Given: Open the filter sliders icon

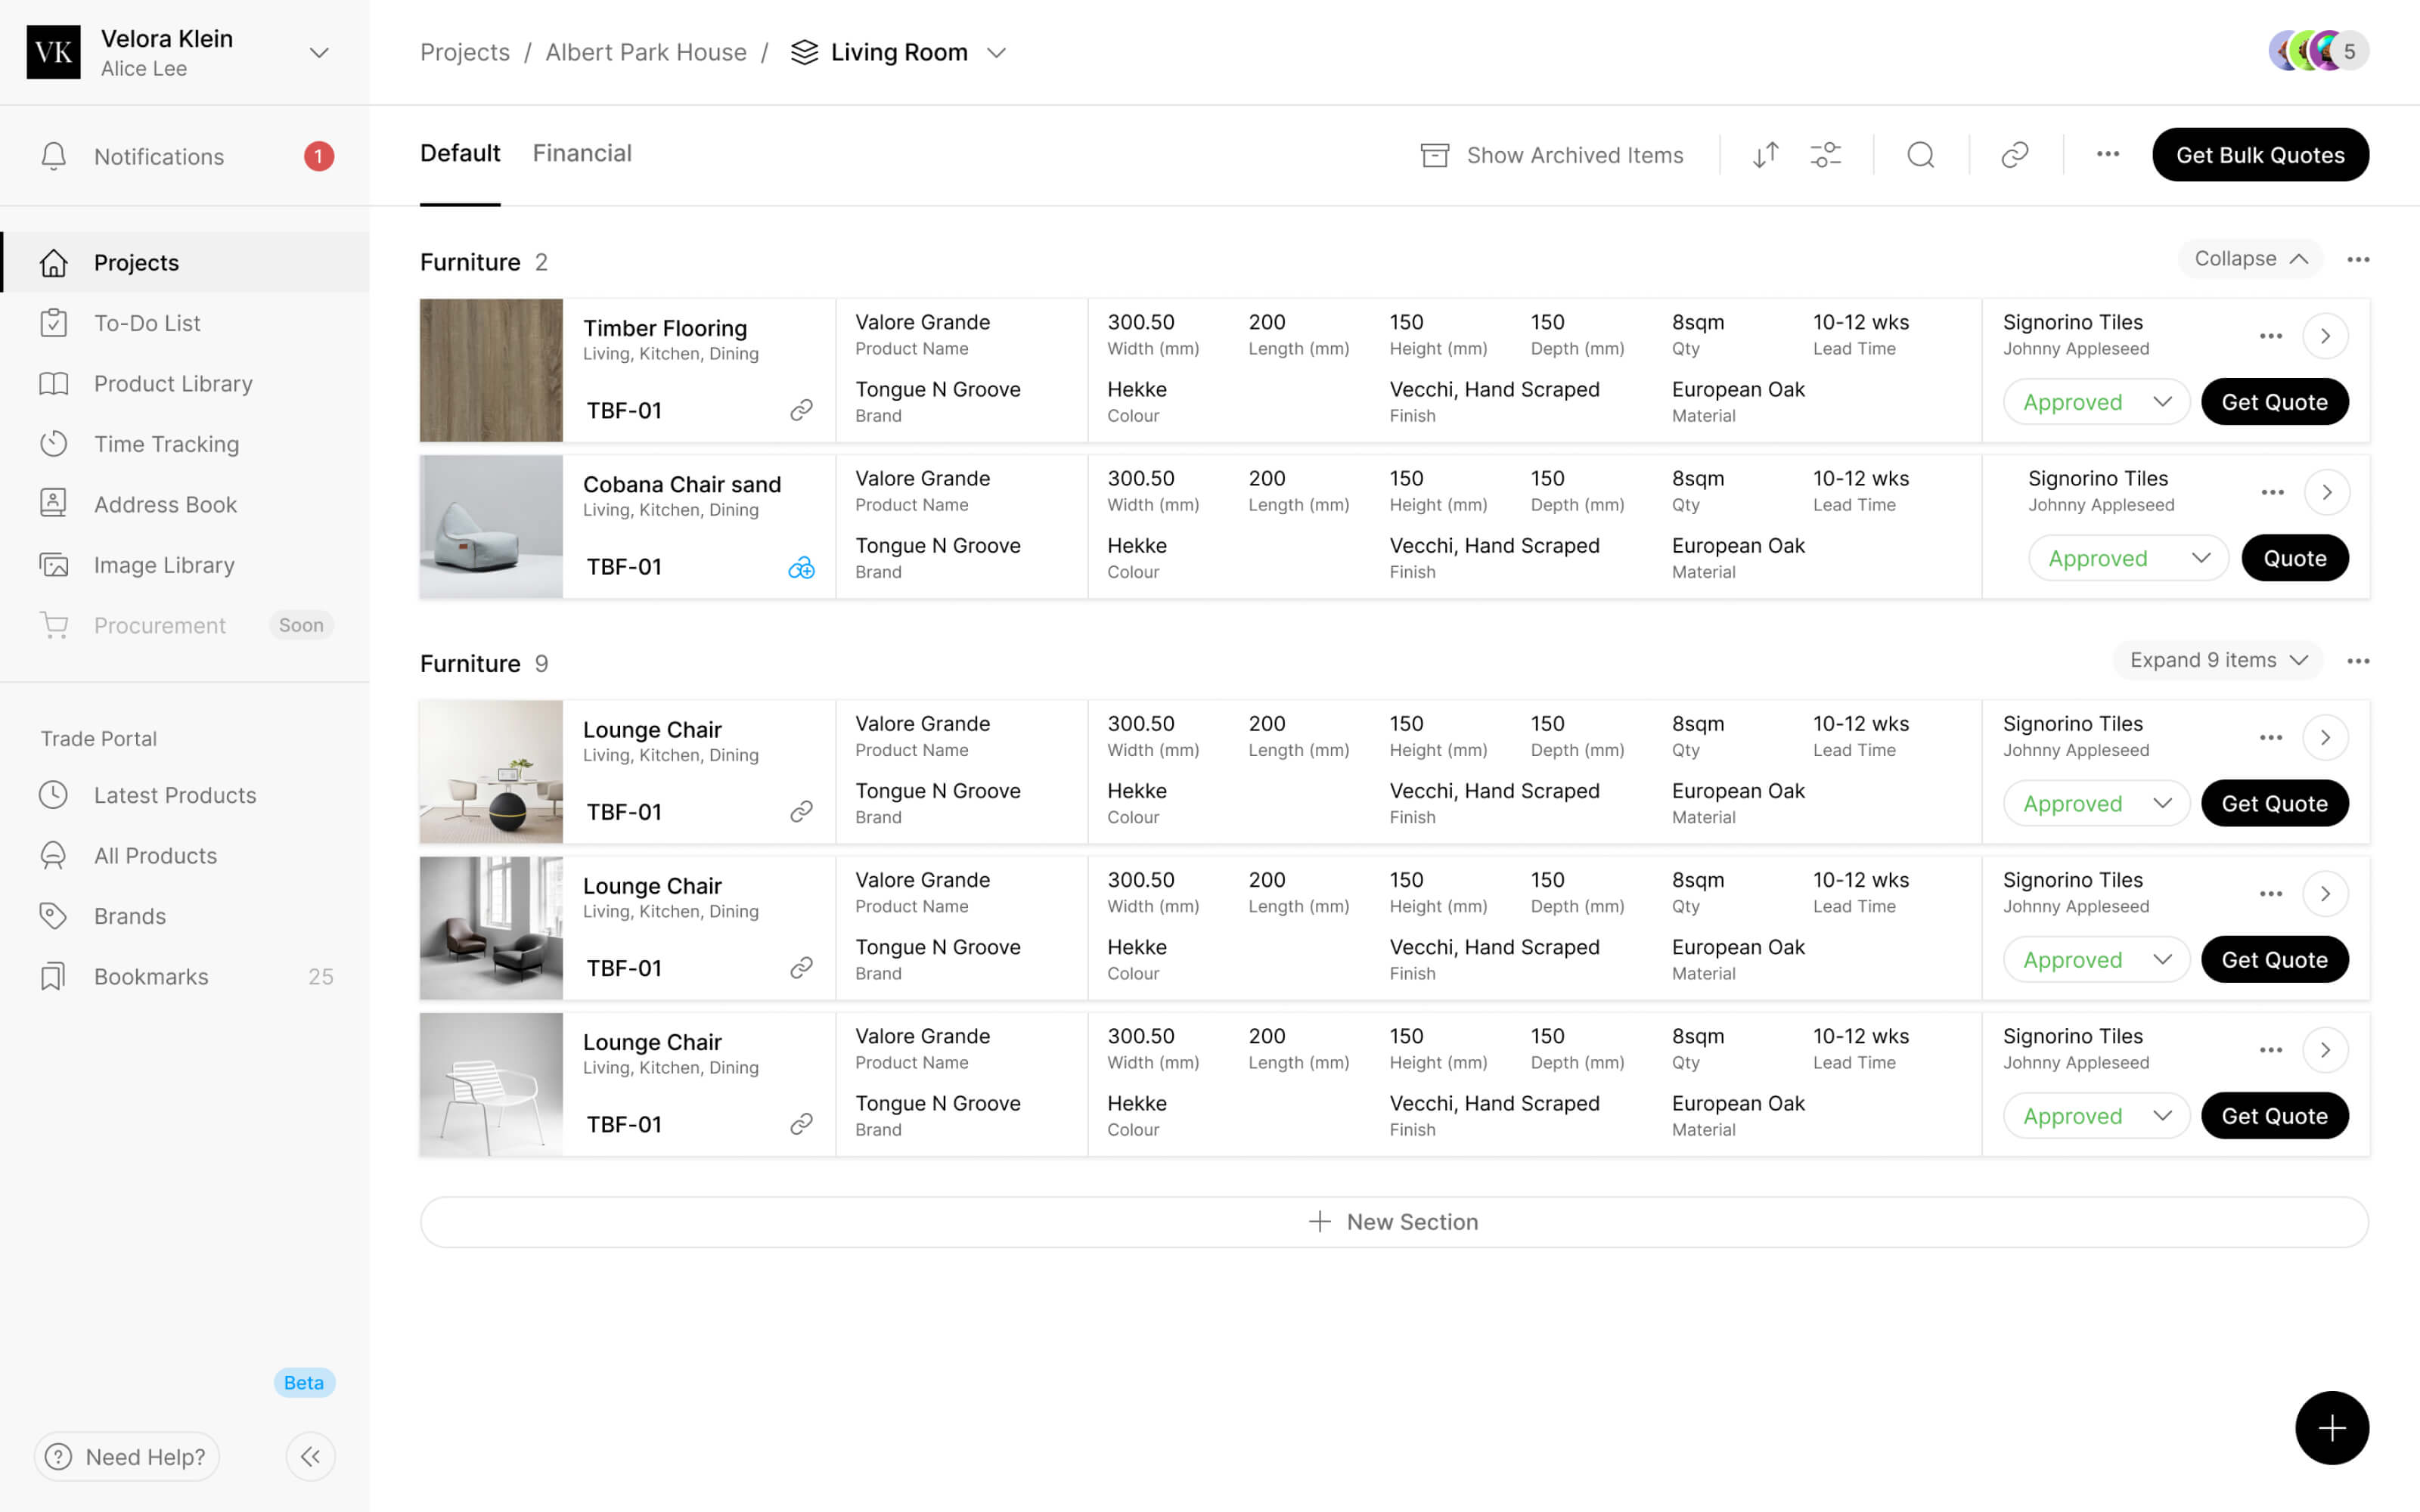Looking at the screenshot, I should 1825,155.
